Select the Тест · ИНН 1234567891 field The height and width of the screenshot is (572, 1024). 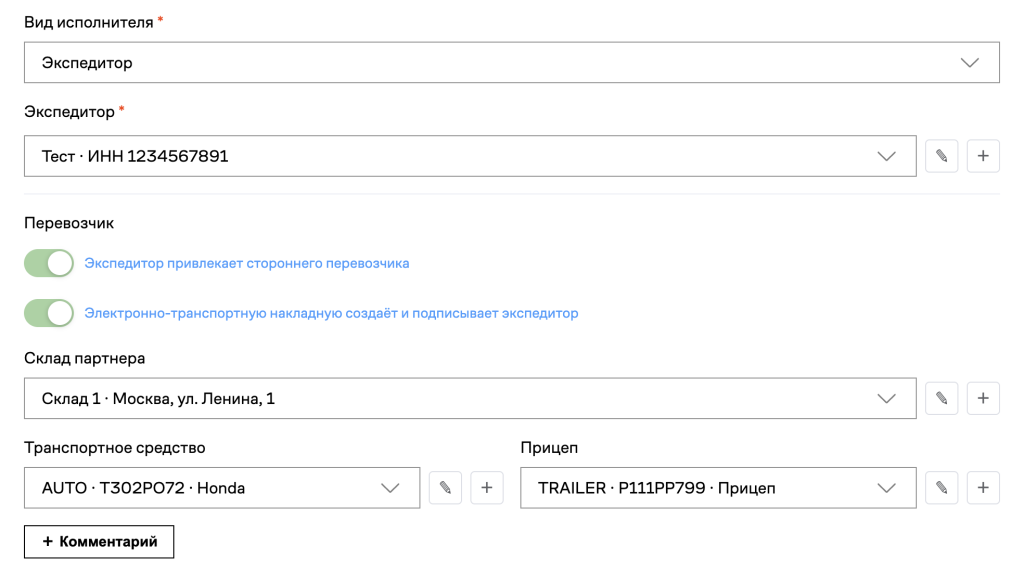tap(470, 156)
